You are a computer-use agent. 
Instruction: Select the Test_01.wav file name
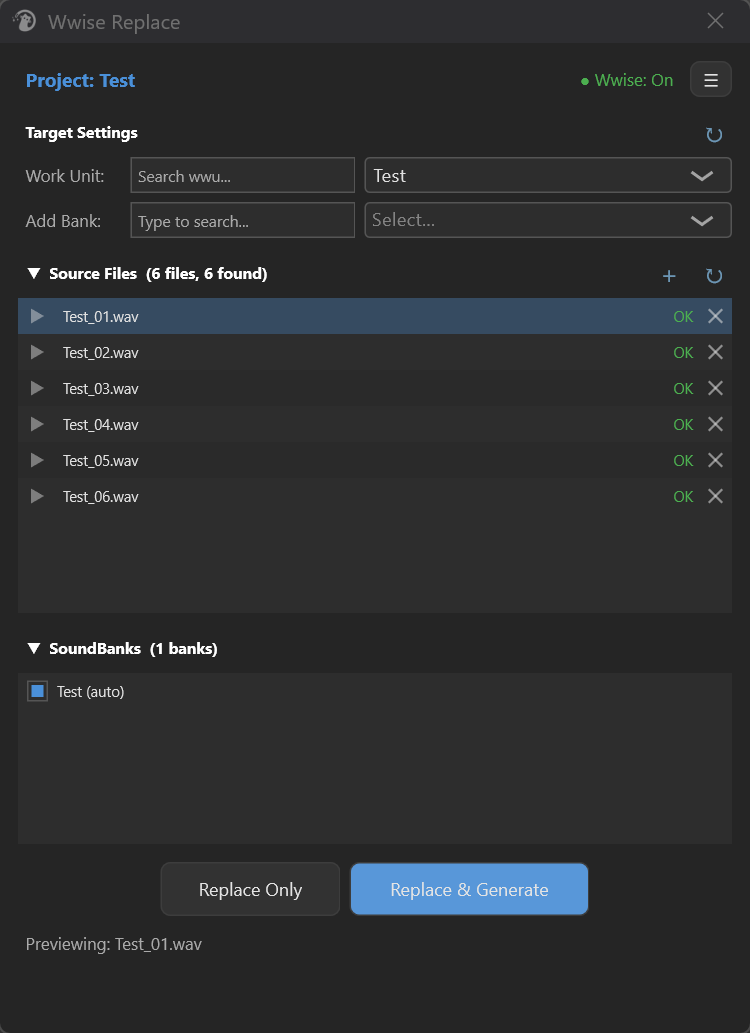pyautogui.click(x=101, y=317)
